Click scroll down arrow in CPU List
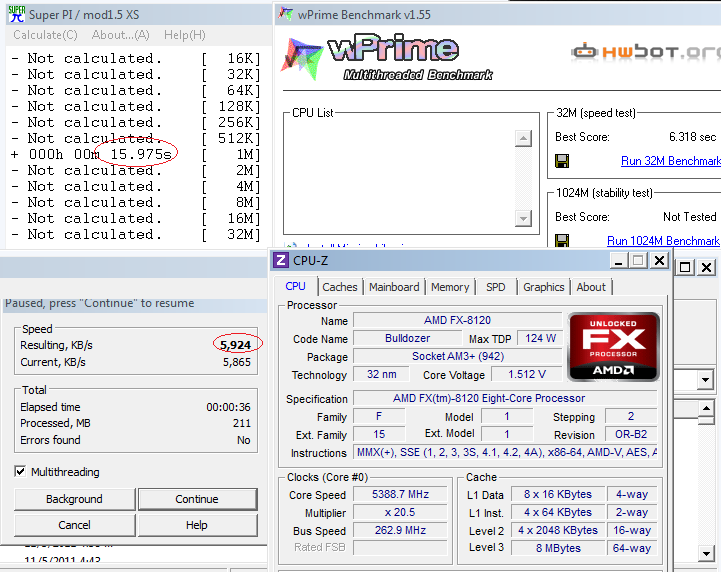The width and height of the screenshot is (721, 572). click(x=523, y=218)
